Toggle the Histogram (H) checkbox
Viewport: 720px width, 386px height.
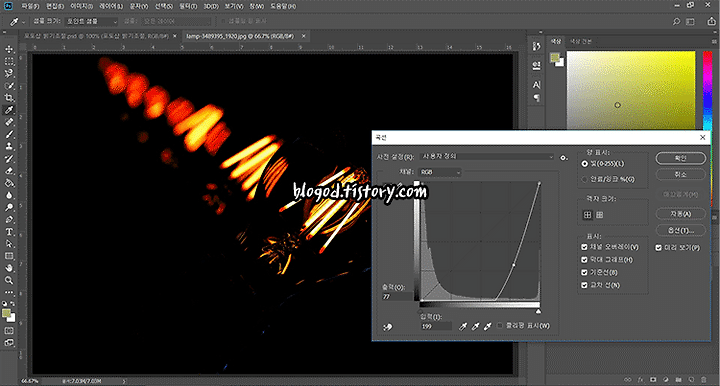point(584,260)
